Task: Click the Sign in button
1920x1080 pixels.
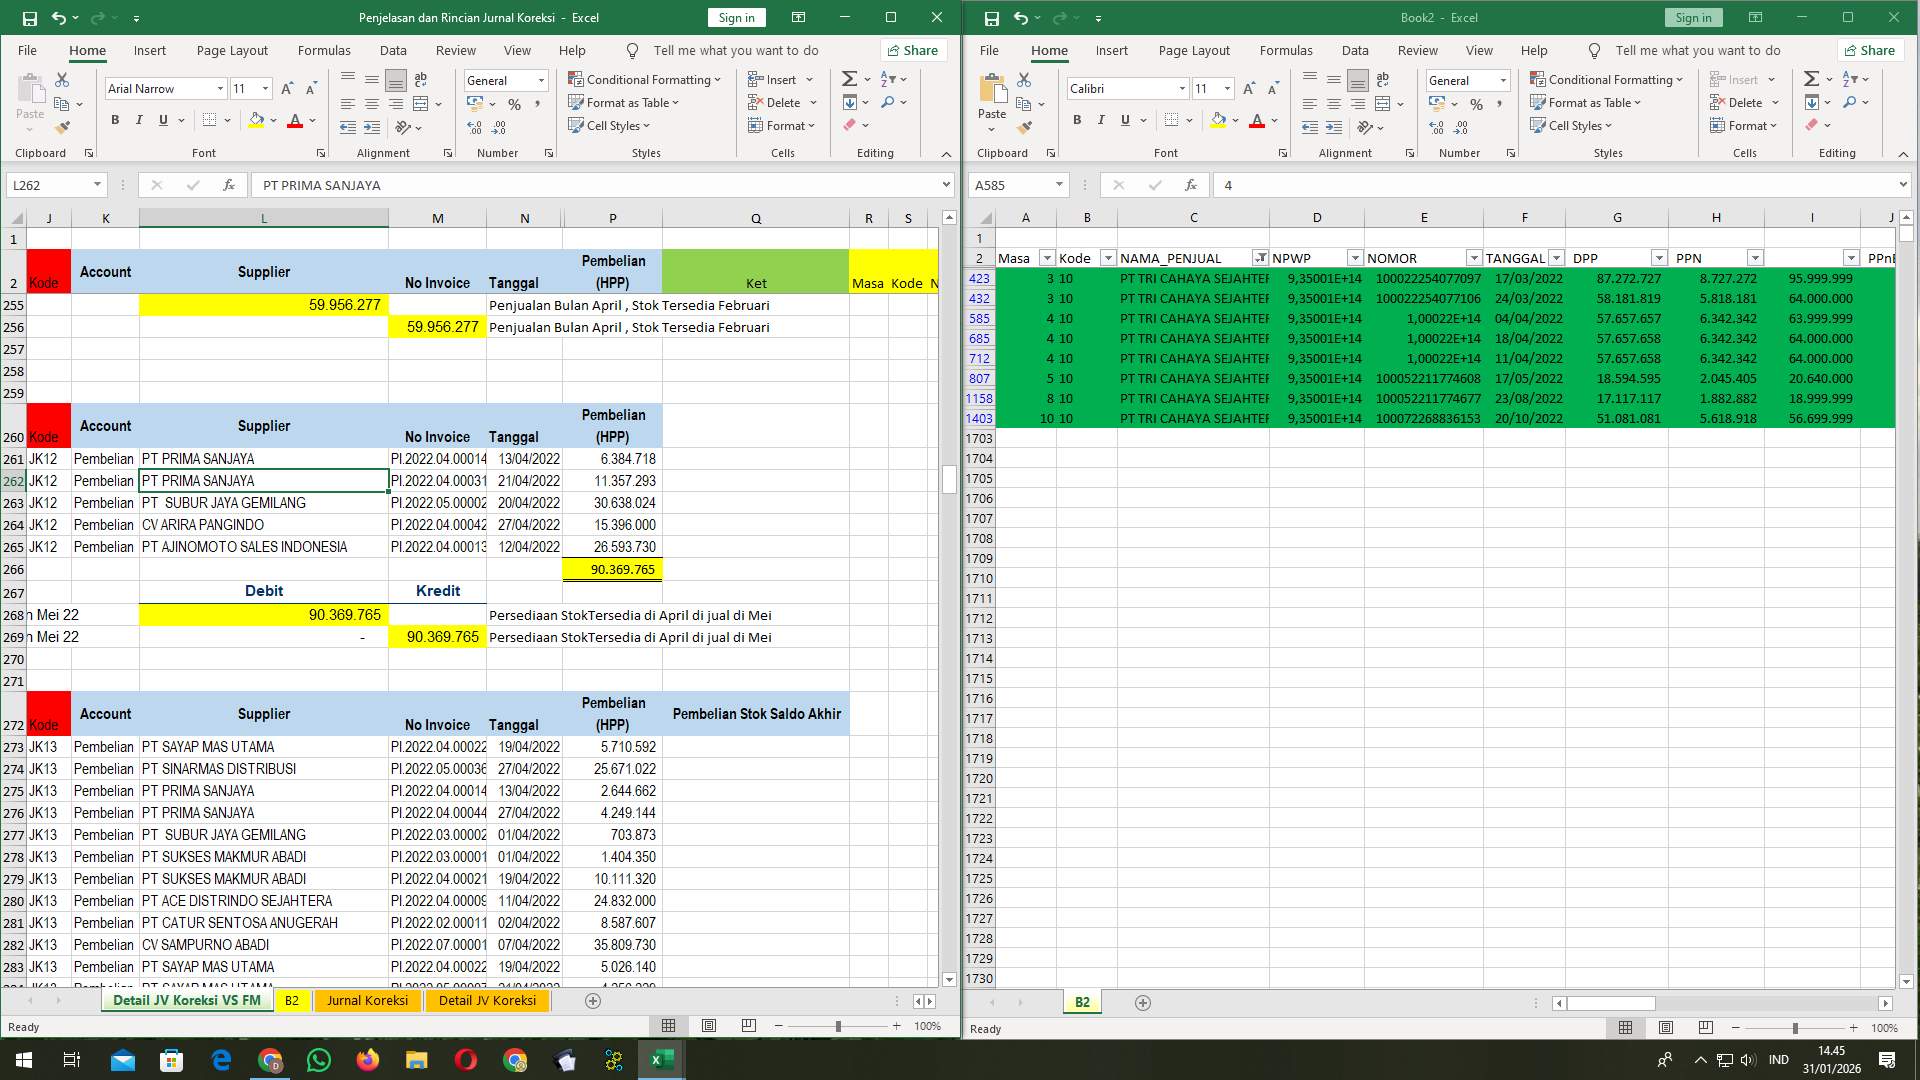Action: pos(736,17)
